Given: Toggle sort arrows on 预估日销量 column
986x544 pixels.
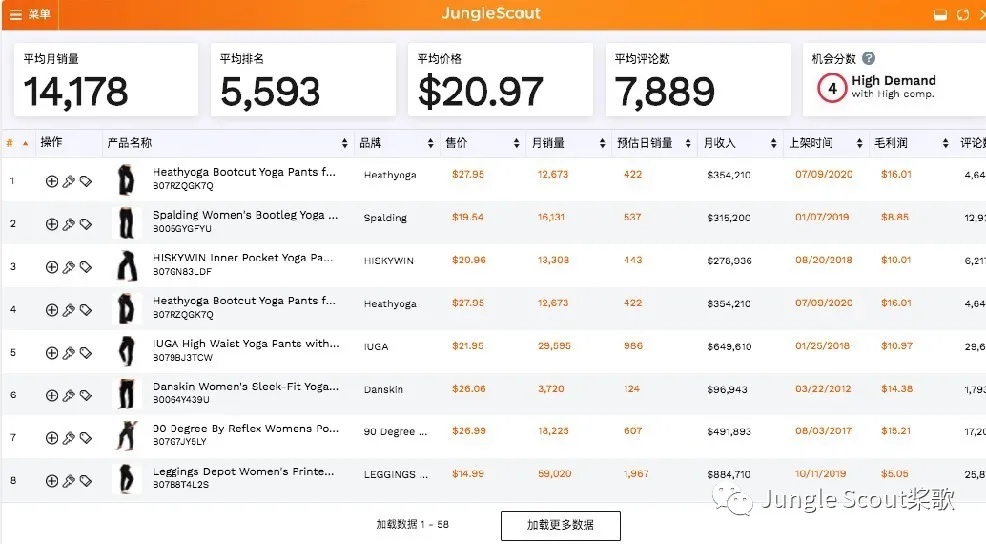Looking at the screenshot, I should coord(688,143).
